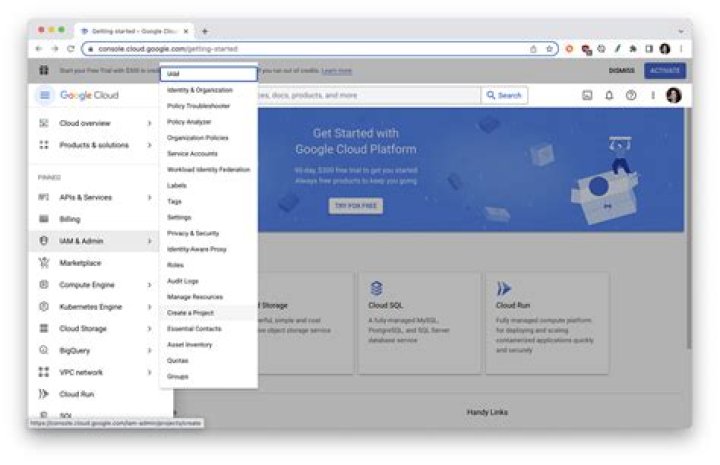This screenshot has width=720, height=465.
Task: Click the VPC network icon
Action: pos(44,372)
